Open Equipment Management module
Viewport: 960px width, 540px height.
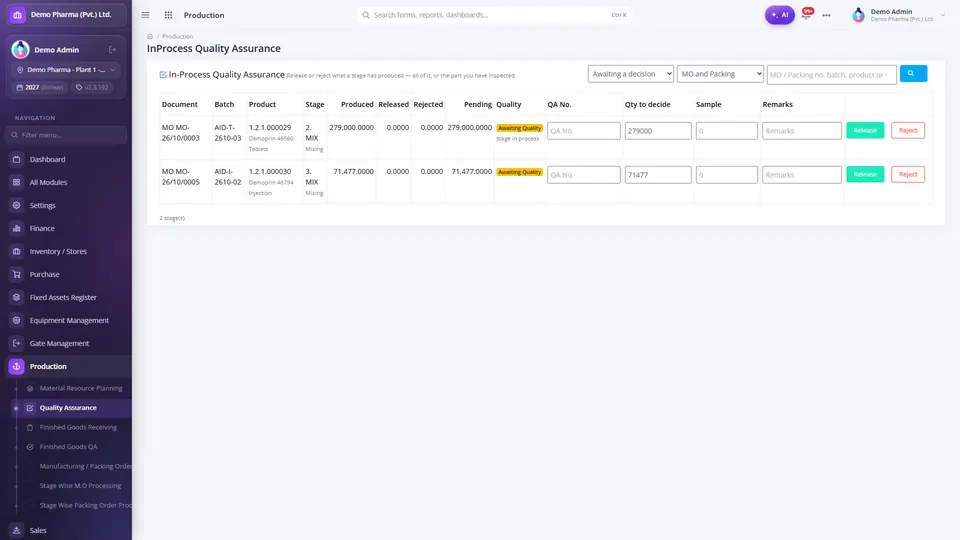pyautogui.click(x=66, y=320)
